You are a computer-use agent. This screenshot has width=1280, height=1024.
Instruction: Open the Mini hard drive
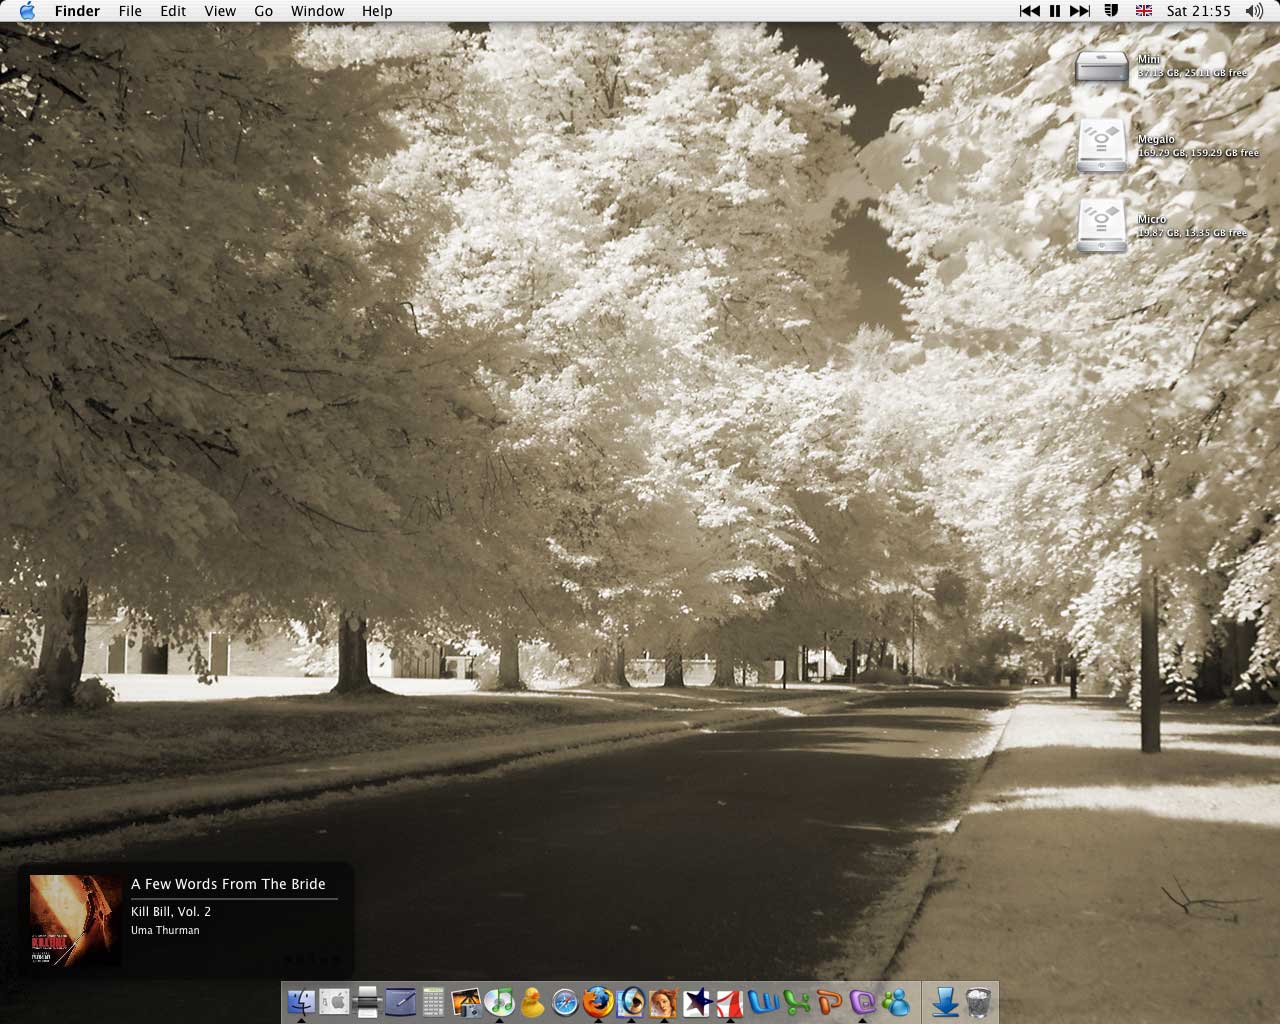click(x=1101, y=68)
